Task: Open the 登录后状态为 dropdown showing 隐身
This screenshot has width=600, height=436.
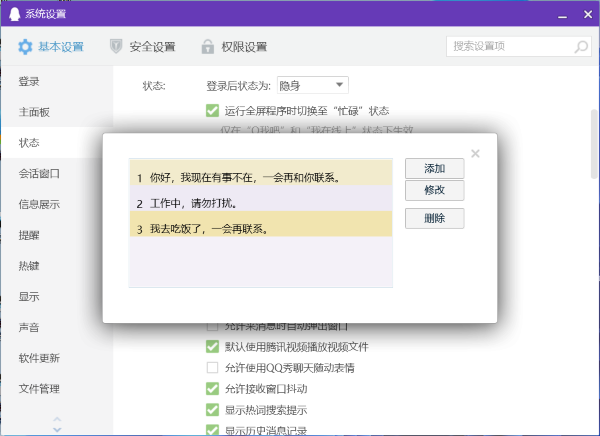Action: pos(311,85)
